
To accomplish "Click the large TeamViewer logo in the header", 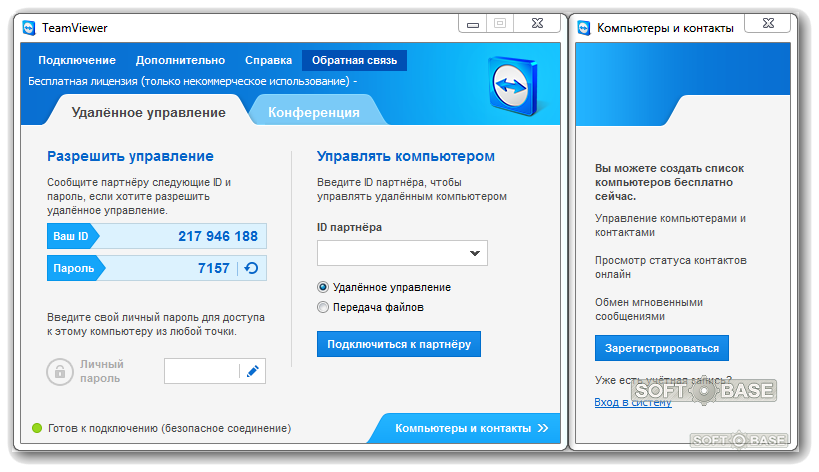I will (514, 86).
